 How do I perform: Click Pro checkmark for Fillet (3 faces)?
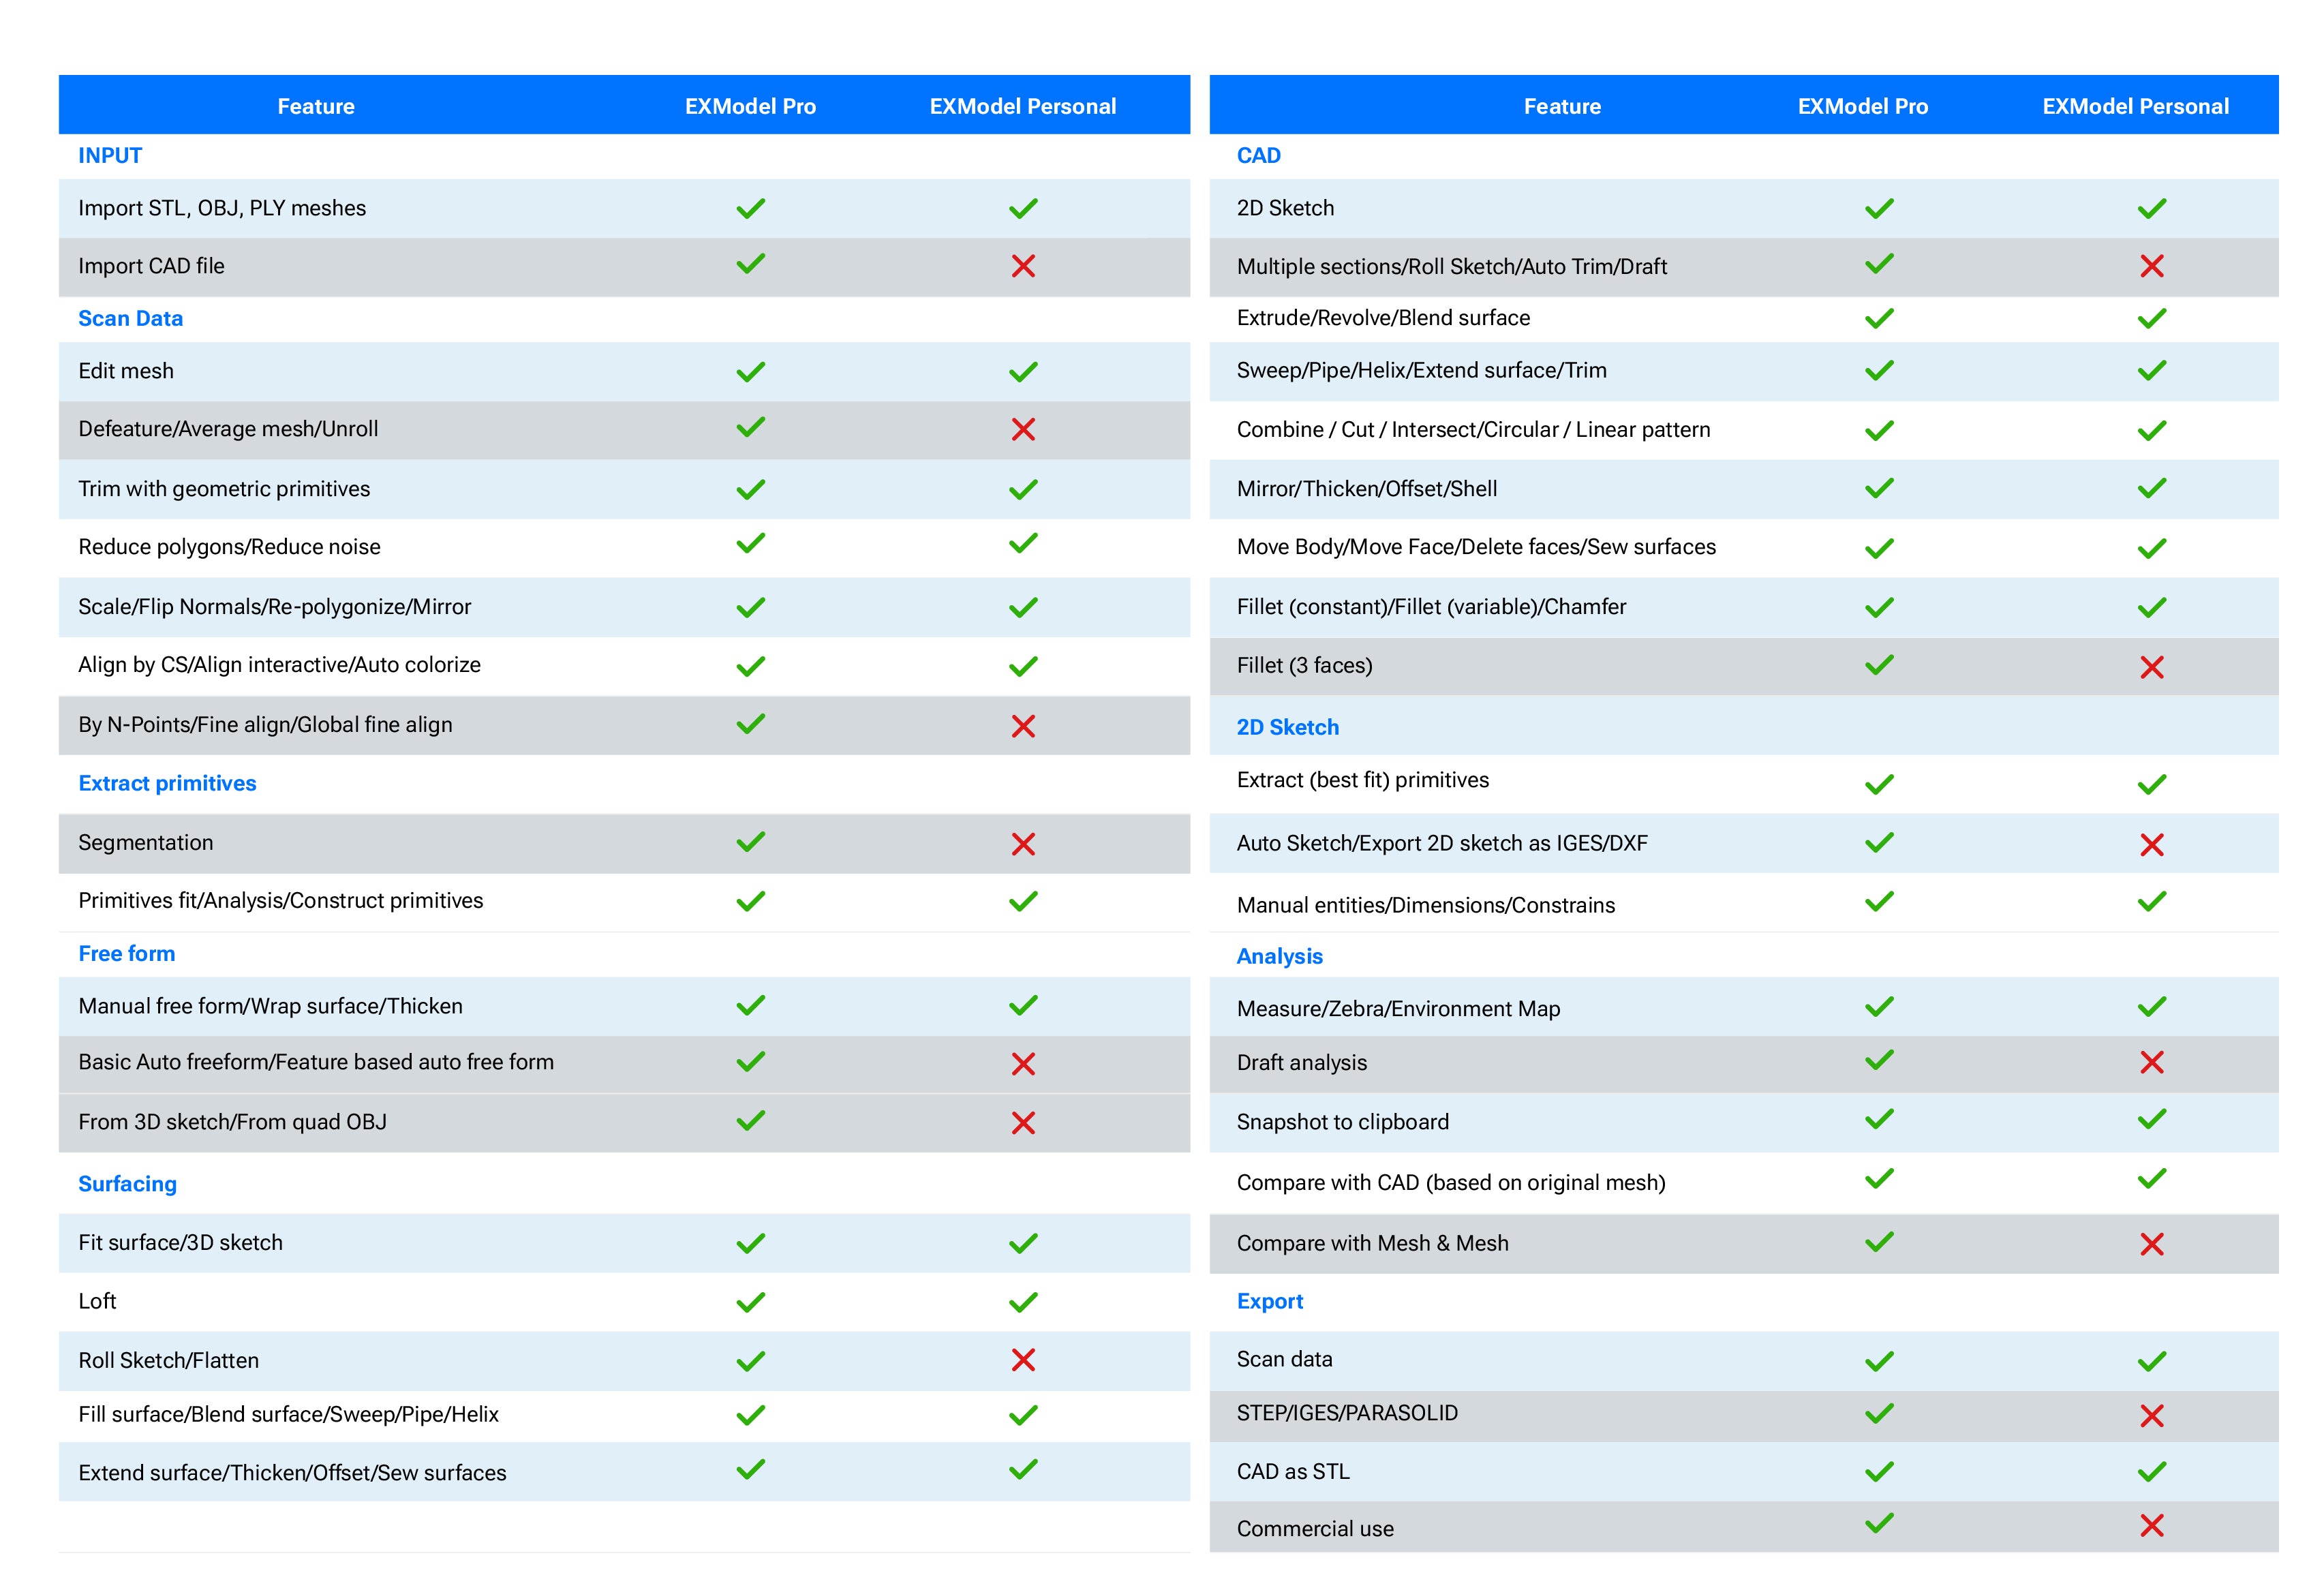1879,665
